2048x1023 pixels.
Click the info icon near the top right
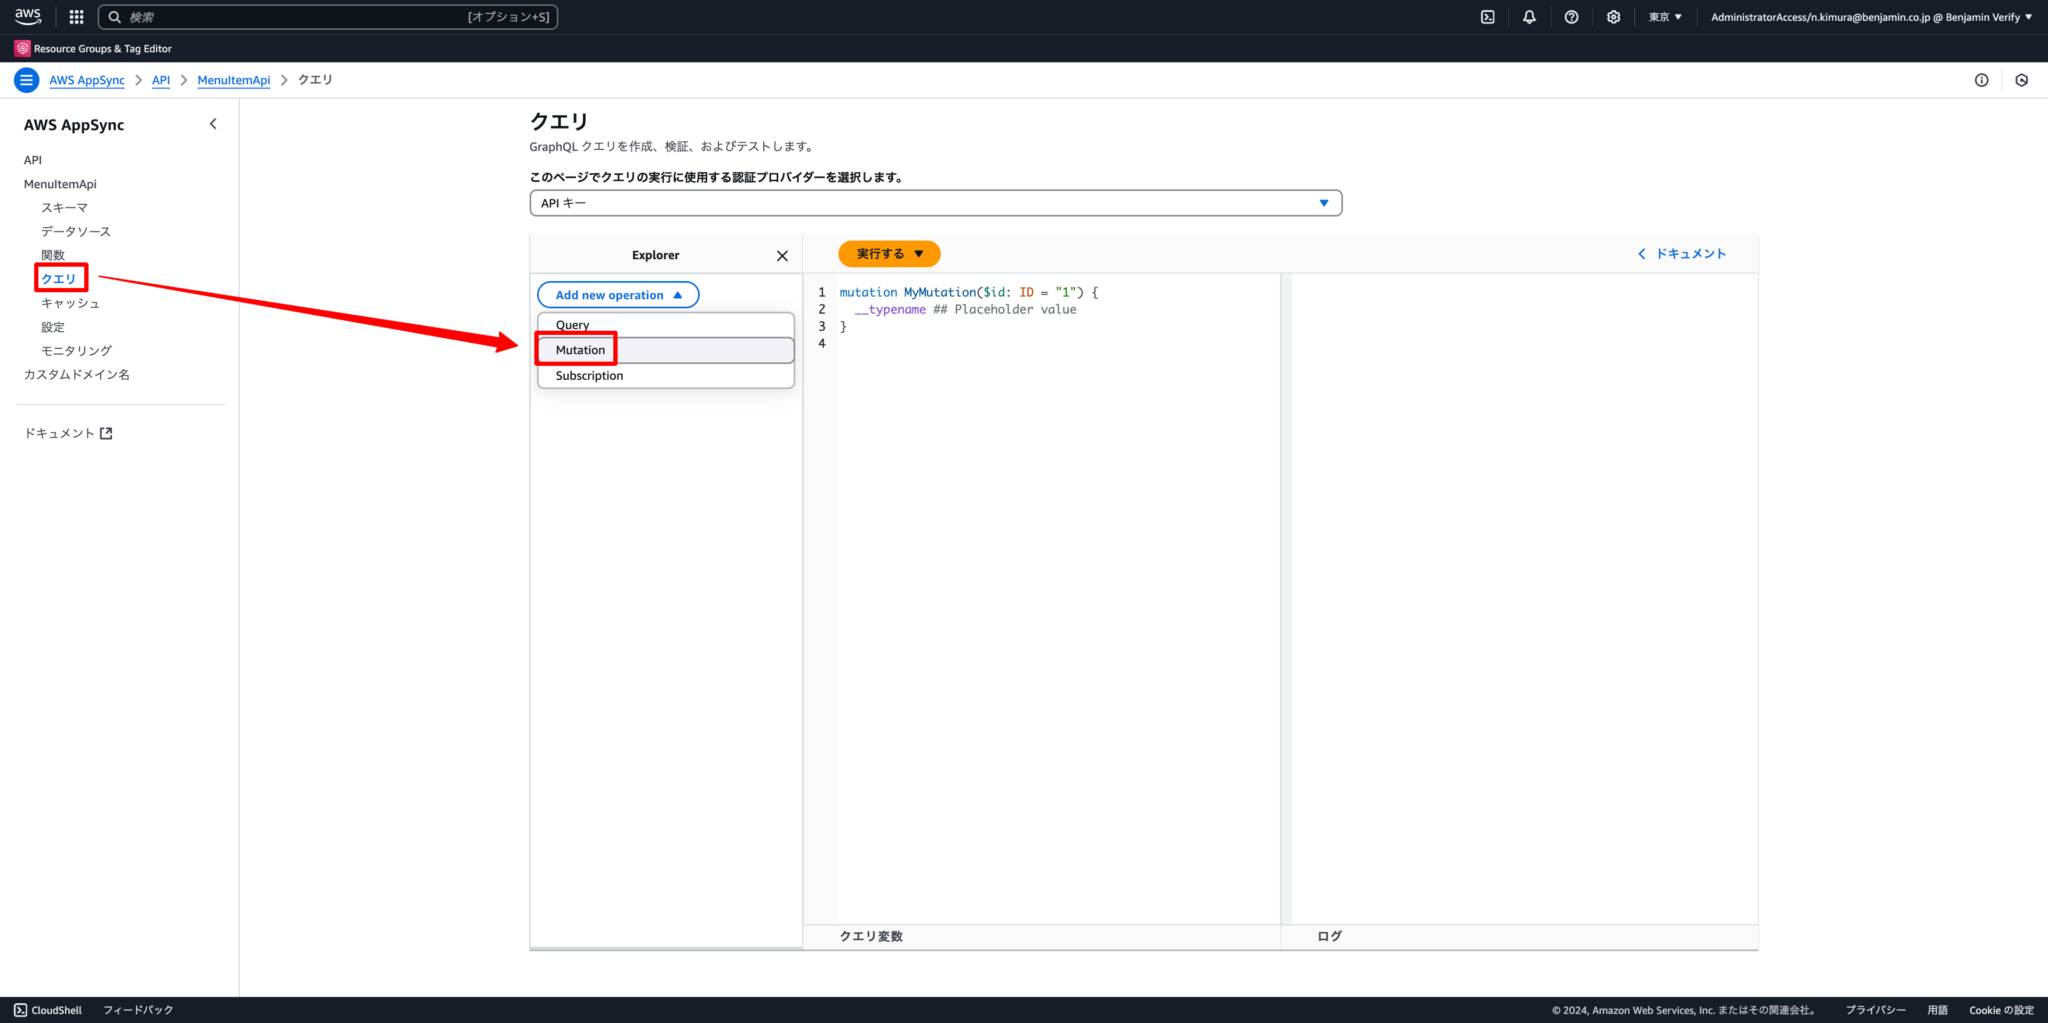1983,80
